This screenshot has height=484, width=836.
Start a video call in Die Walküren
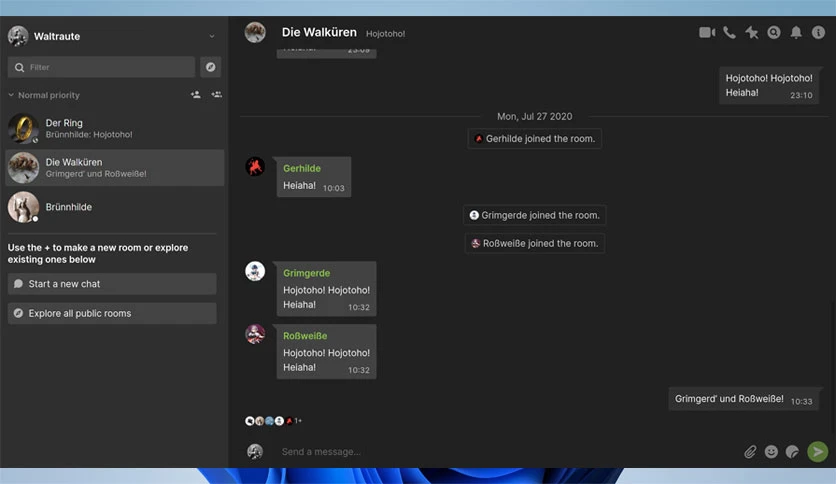pyautogui.click(x=707, y=33)
